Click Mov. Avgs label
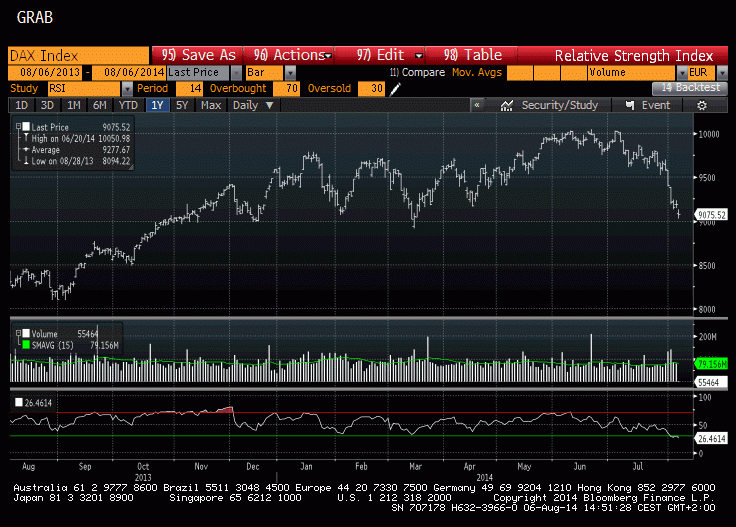736x527 pixels. tap(477, 72)
